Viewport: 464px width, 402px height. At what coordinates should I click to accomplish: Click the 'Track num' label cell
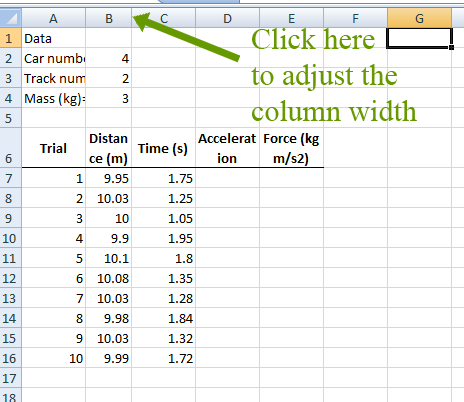(54, 78)
